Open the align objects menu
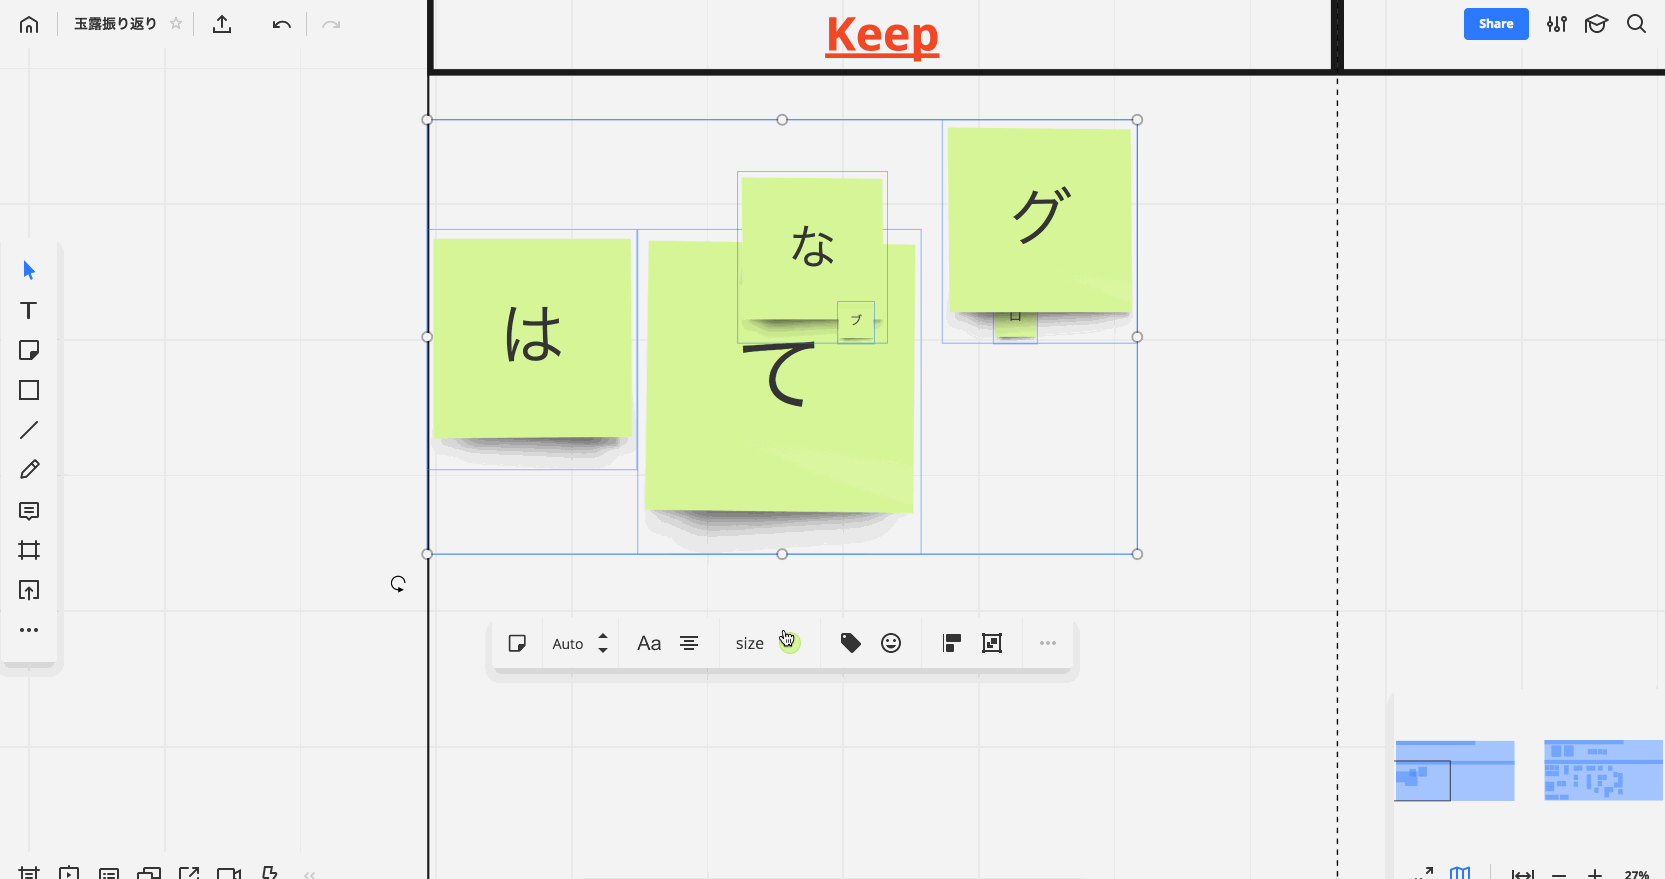1665x879 pixels. 952,643
